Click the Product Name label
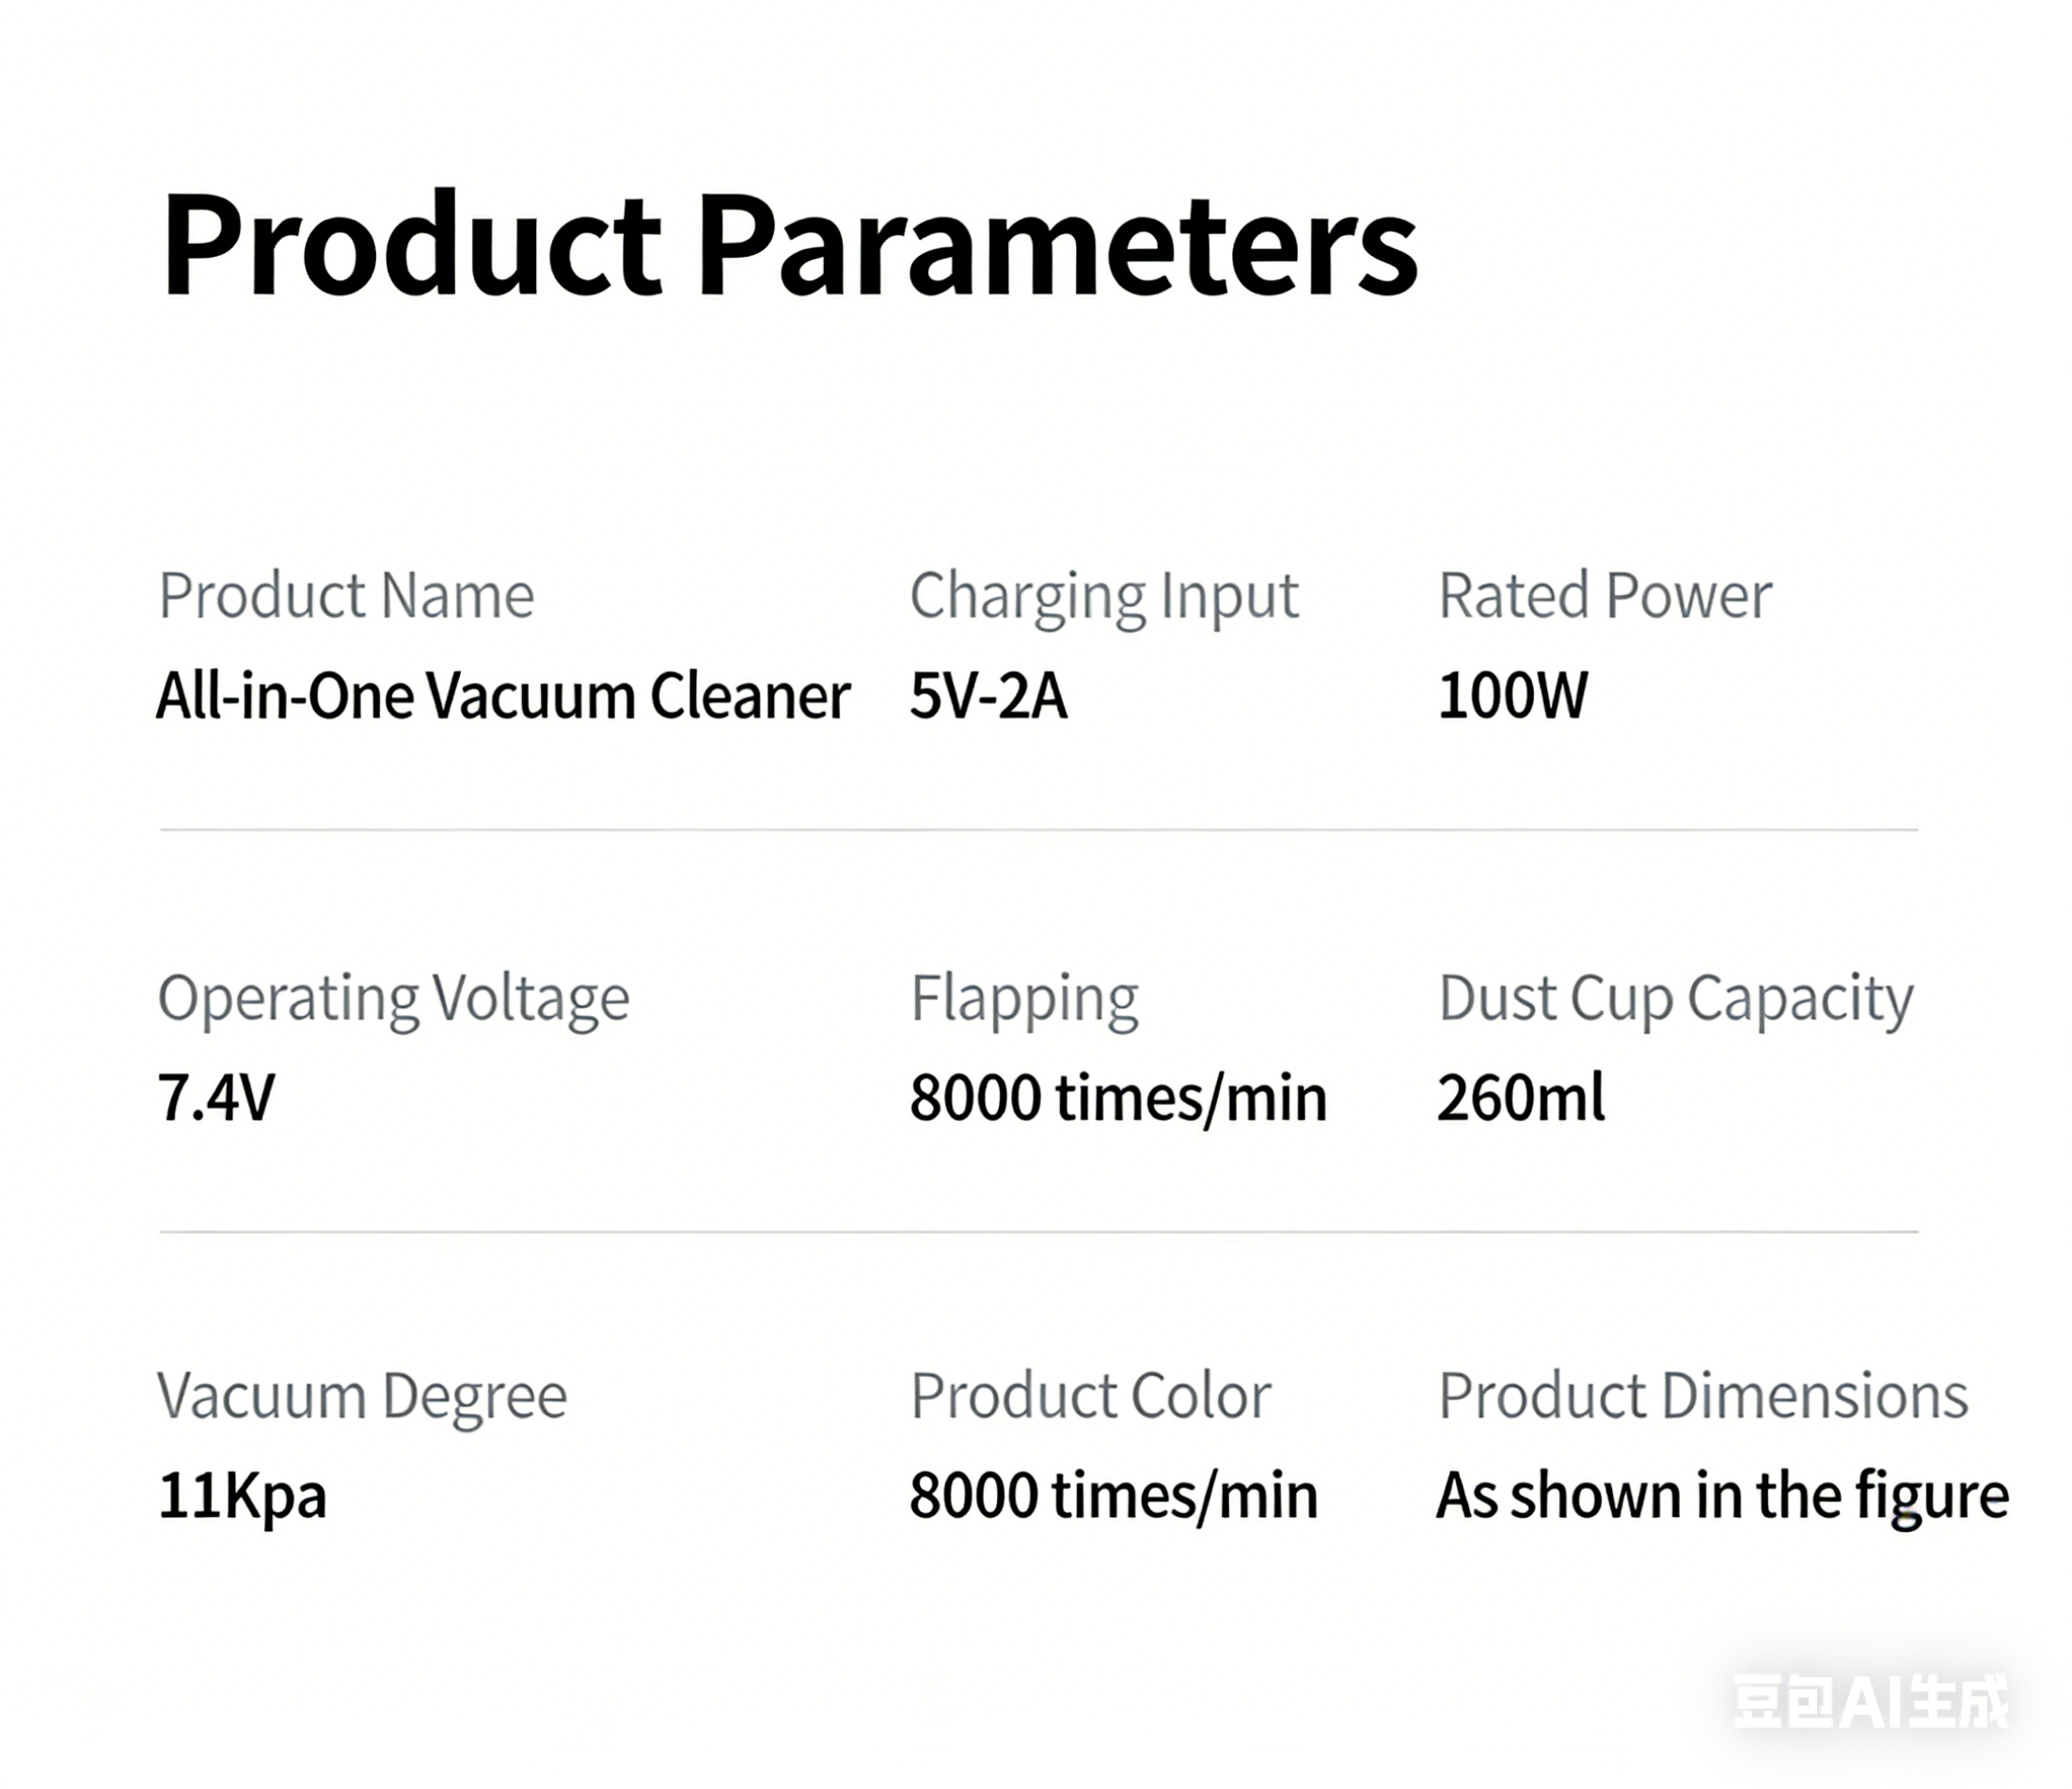2072x1789 pixels. click(x=346, y=596)
